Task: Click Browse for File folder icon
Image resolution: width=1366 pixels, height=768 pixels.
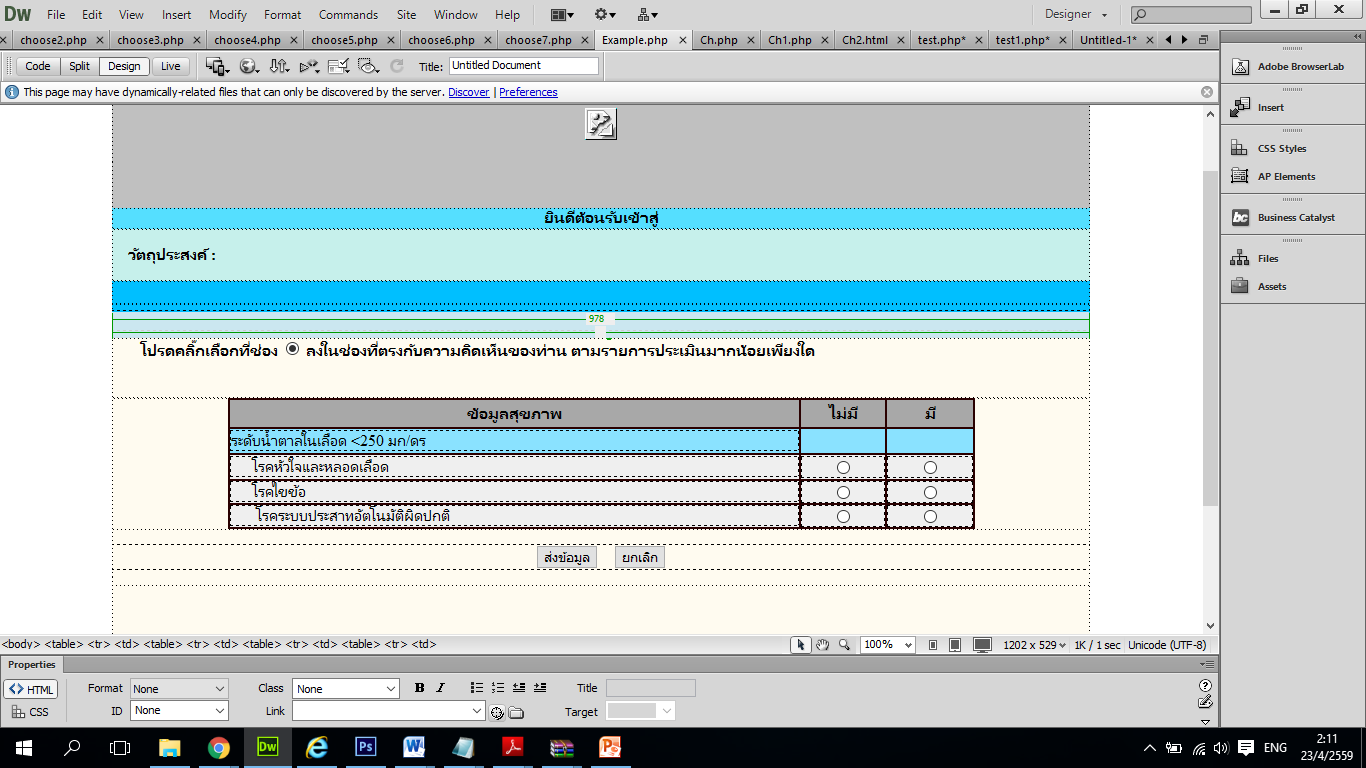Action: (x=516, y=712)
